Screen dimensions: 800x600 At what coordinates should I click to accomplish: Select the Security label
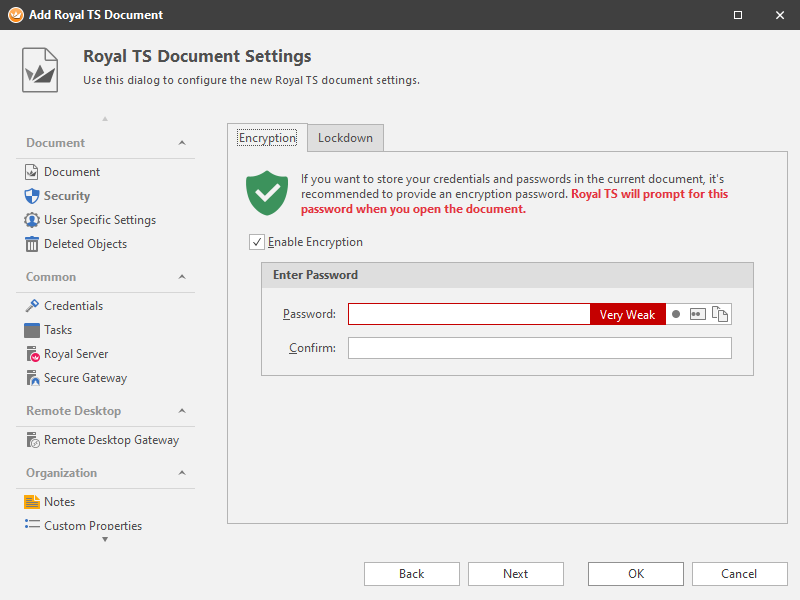click(67, 196)
